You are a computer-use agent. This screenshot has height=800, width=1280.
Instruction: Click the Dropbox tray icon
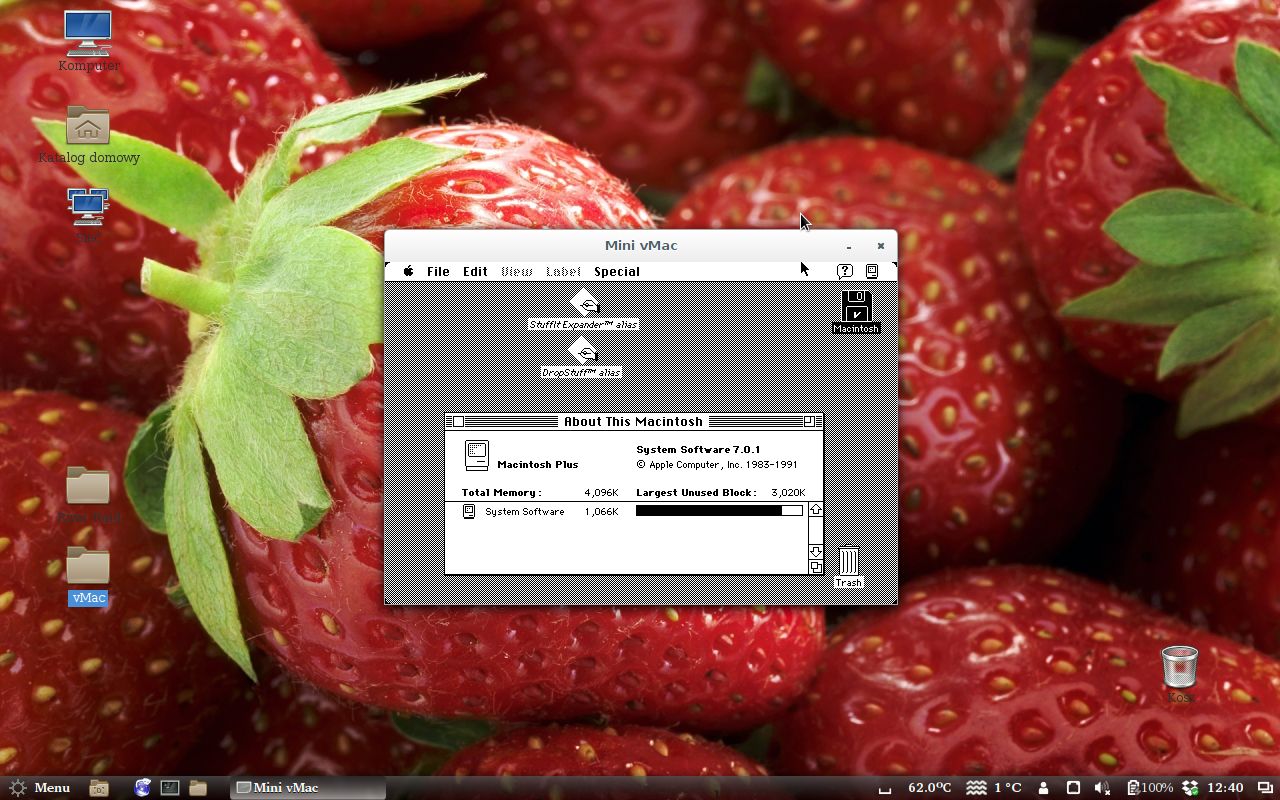click(1190, 788)
